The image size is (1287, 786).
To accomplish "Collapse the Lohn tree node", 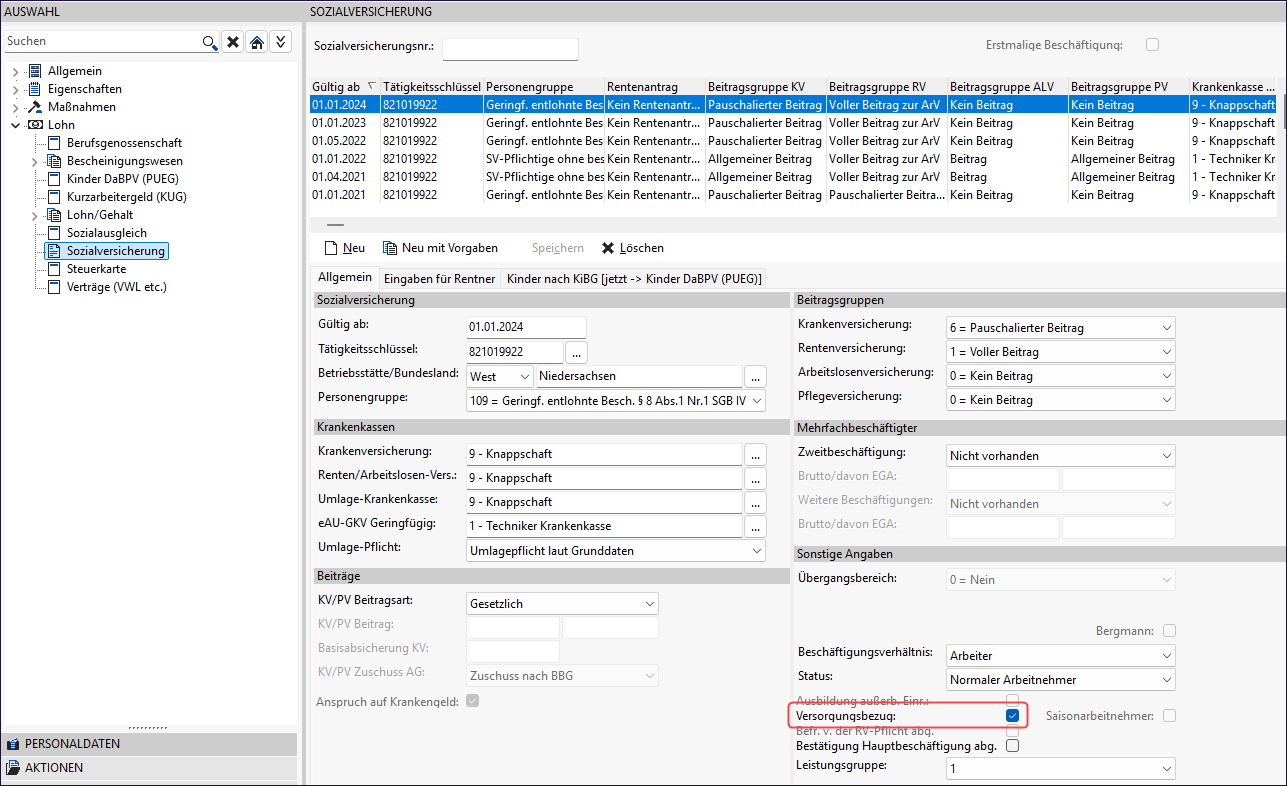I will pyautogui.click(x=15, y=125).
